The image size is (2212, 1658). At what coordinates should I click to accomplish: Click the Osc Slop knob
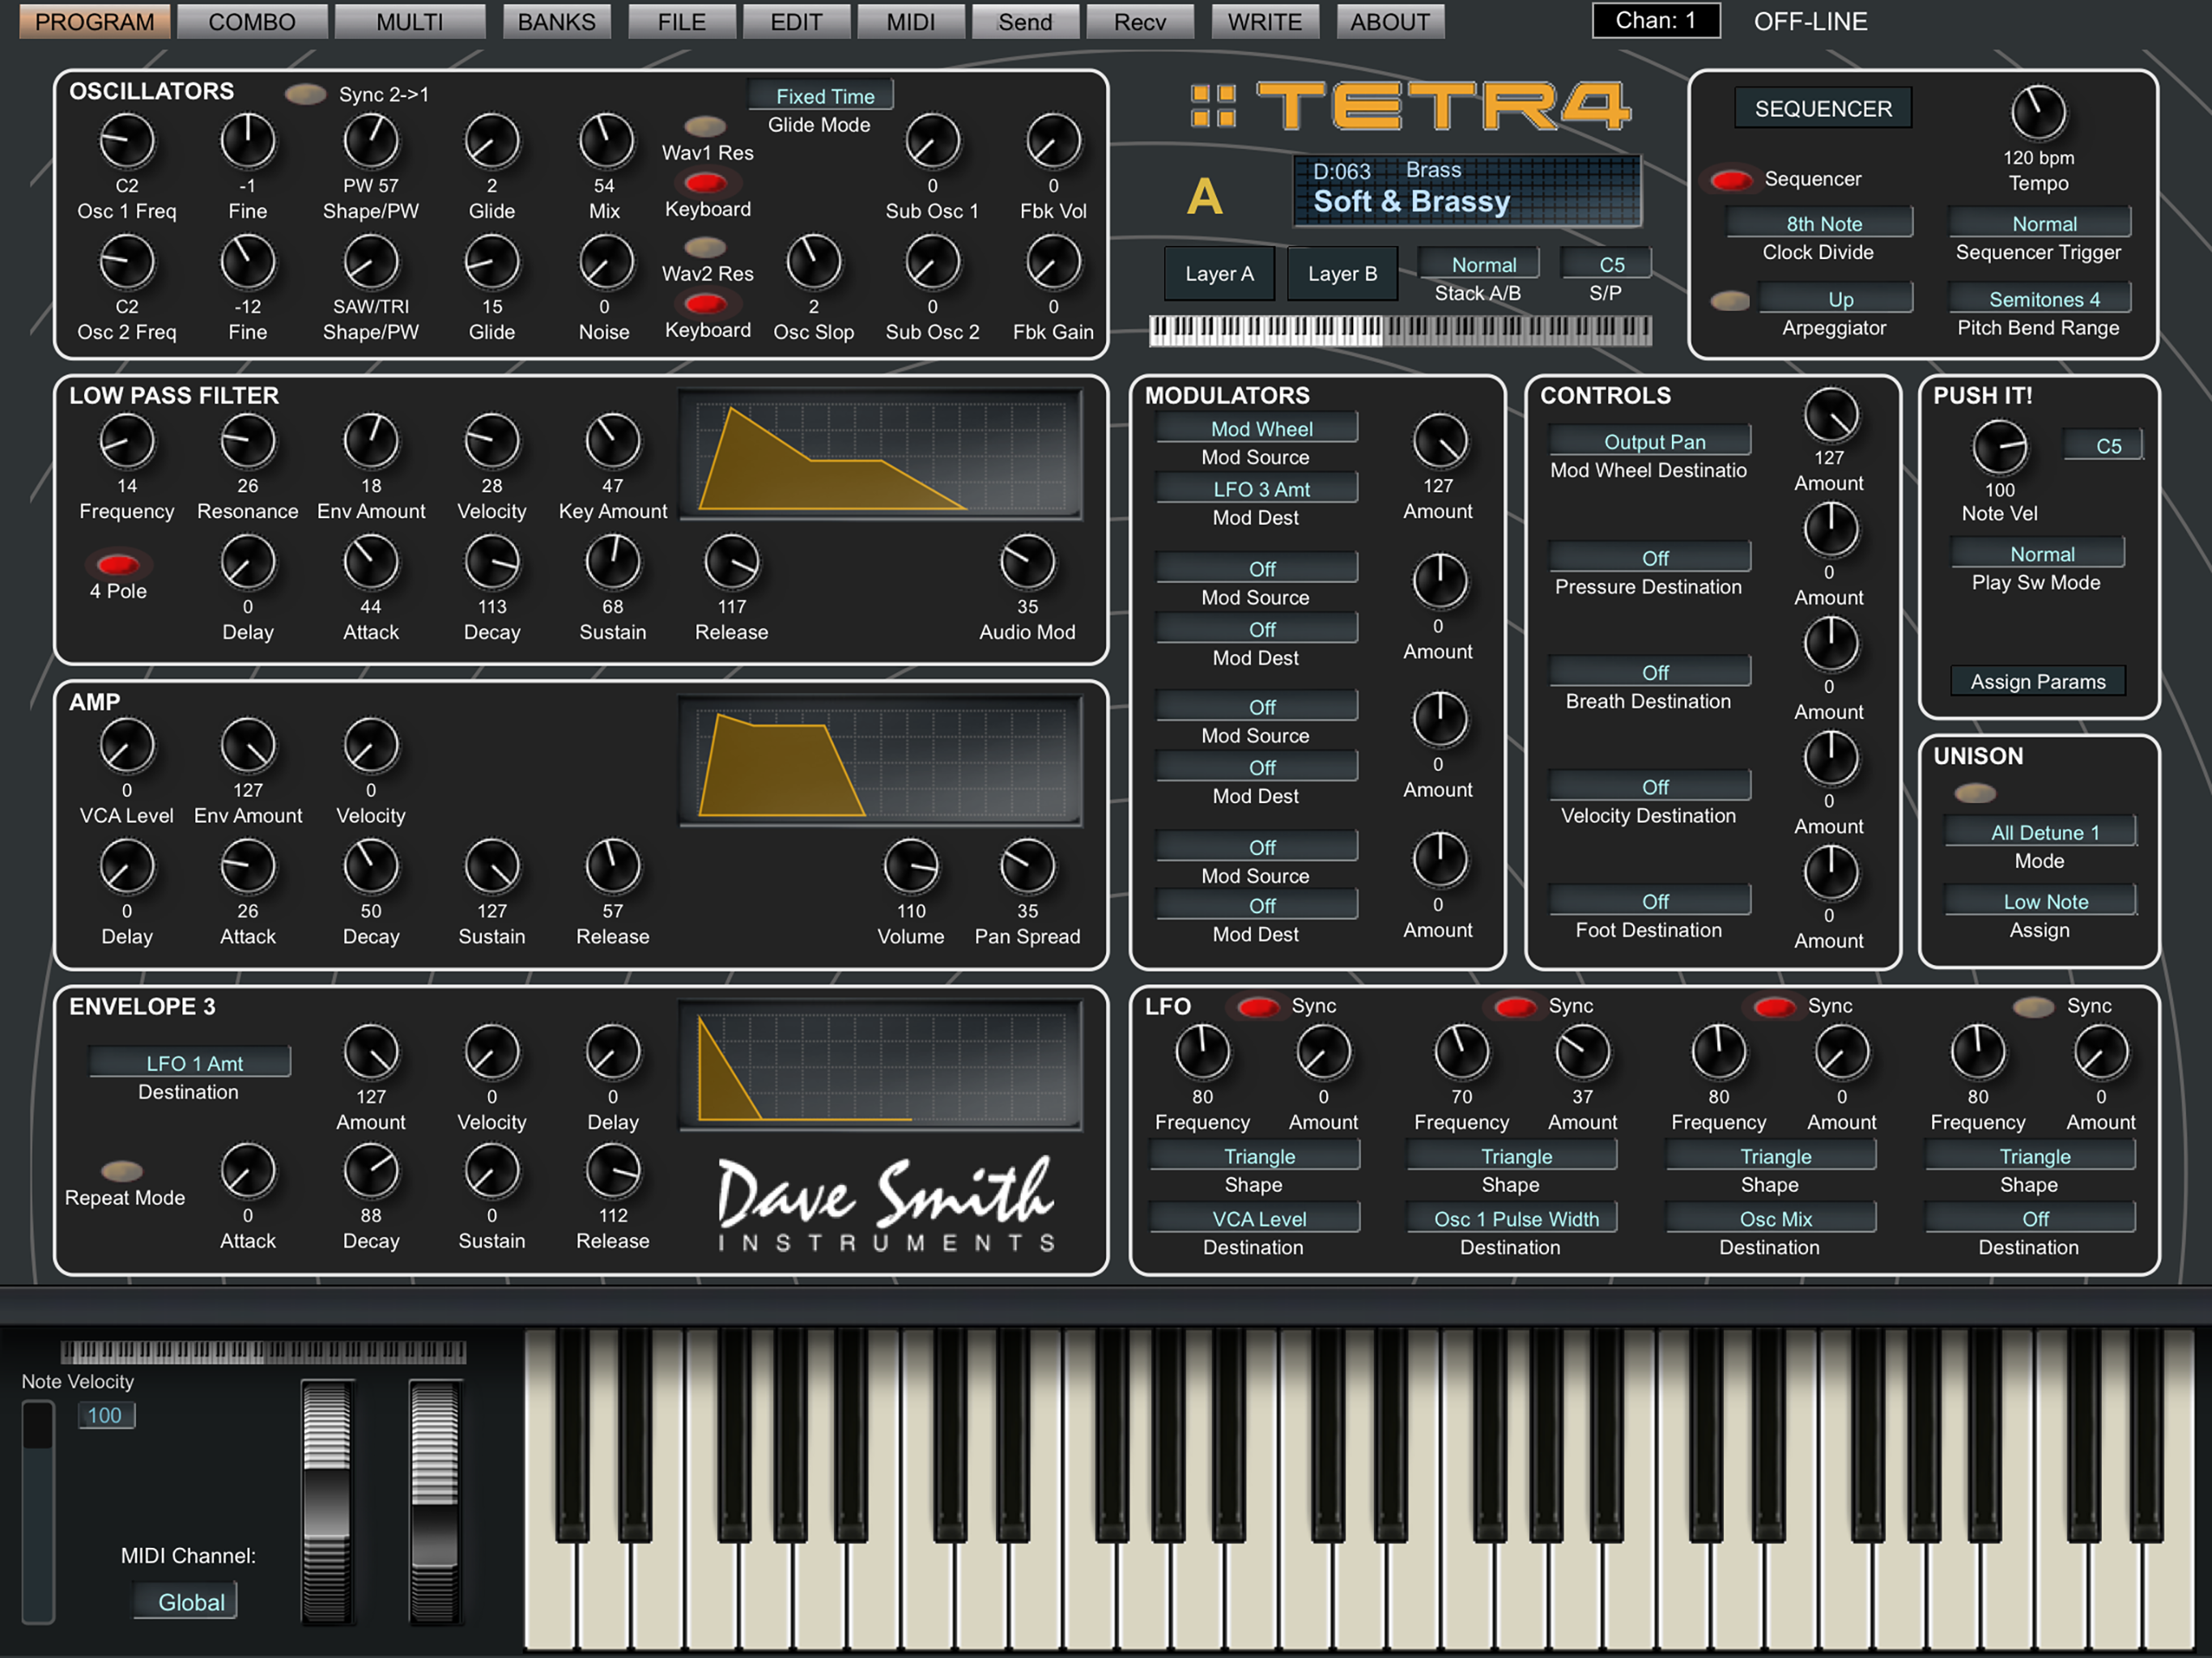813,263
